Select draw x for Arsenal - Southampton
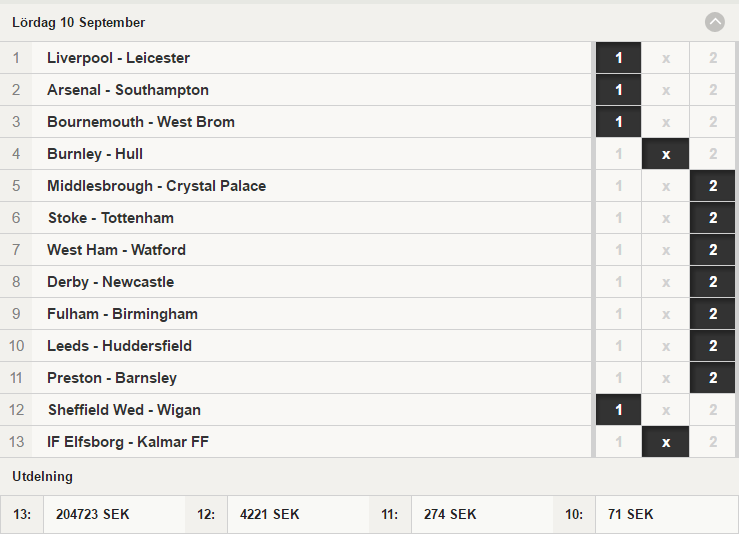 665,90
